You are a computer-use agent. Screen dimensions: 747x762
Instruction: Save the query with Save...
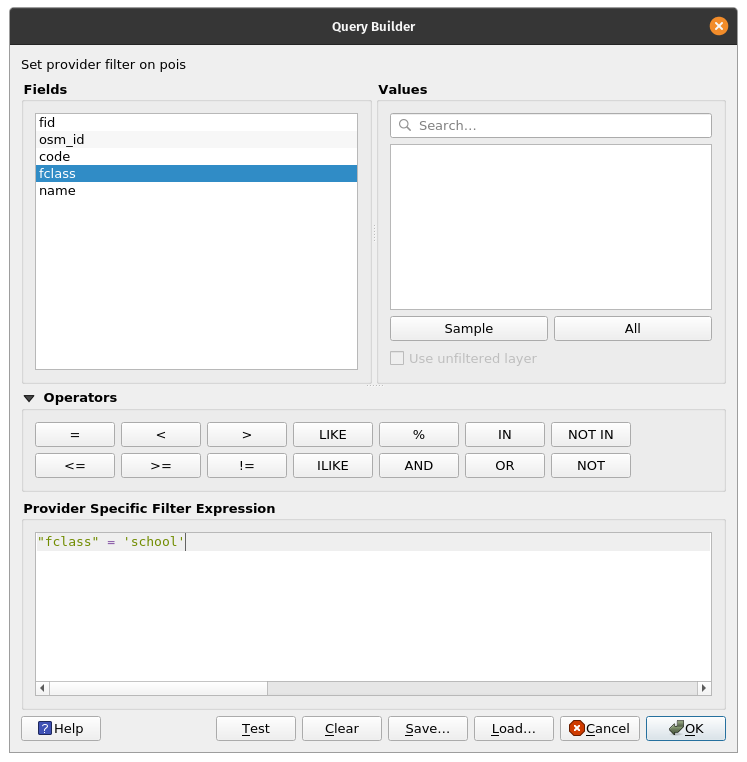pyautogui.click(x=428, y=728)
